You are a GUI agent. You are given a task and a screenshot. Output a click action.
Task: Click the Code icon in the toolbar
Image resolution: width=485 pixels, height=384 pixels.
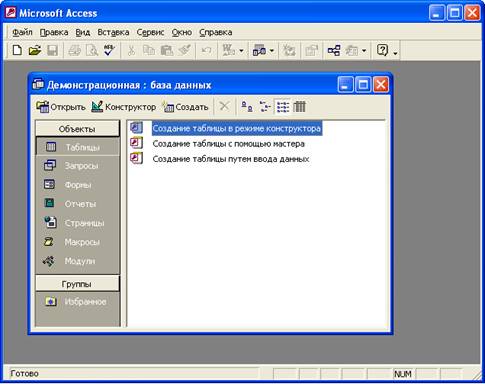[289, 50]
